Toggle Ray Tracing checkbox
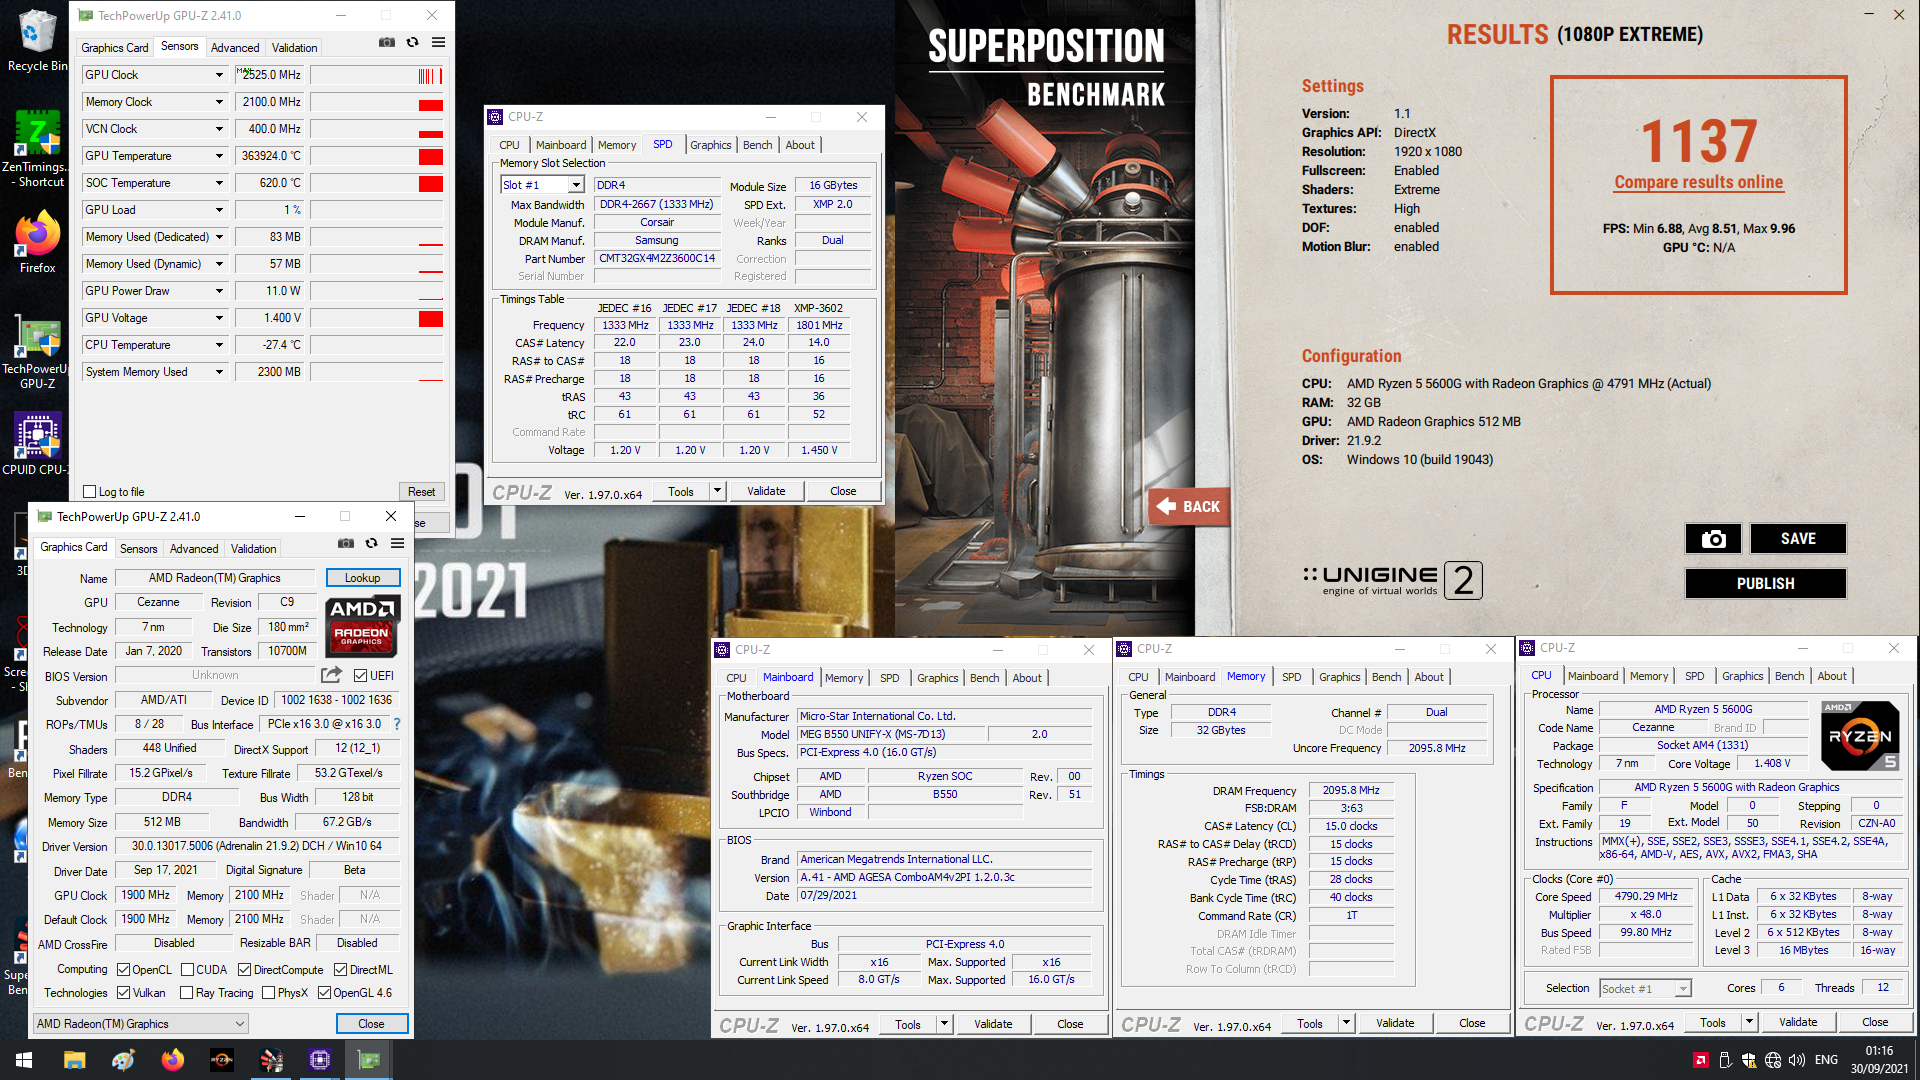Screen dimensions: 1920x1080 pyautogui.click(x=186, y=993)
